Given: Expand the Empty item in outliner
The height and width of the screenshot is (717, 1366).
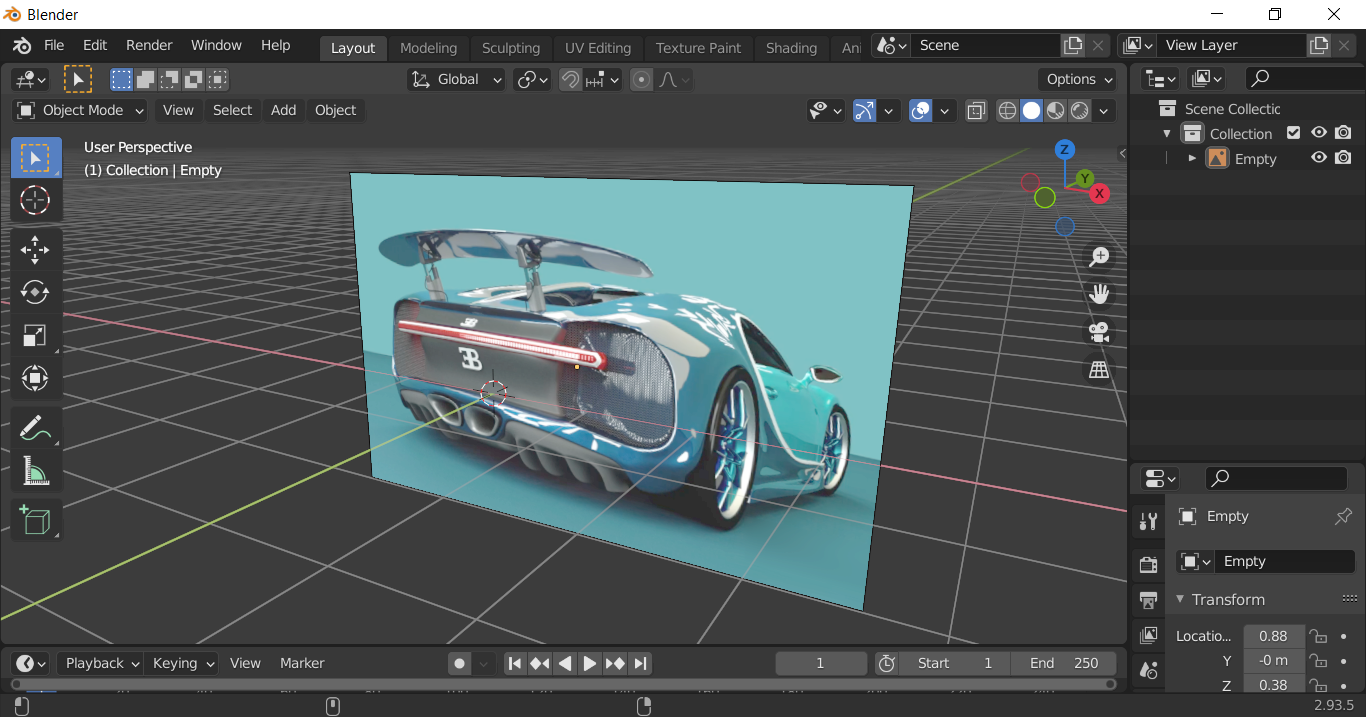Looking at the screenshot, I should (x=1192, y=158).
